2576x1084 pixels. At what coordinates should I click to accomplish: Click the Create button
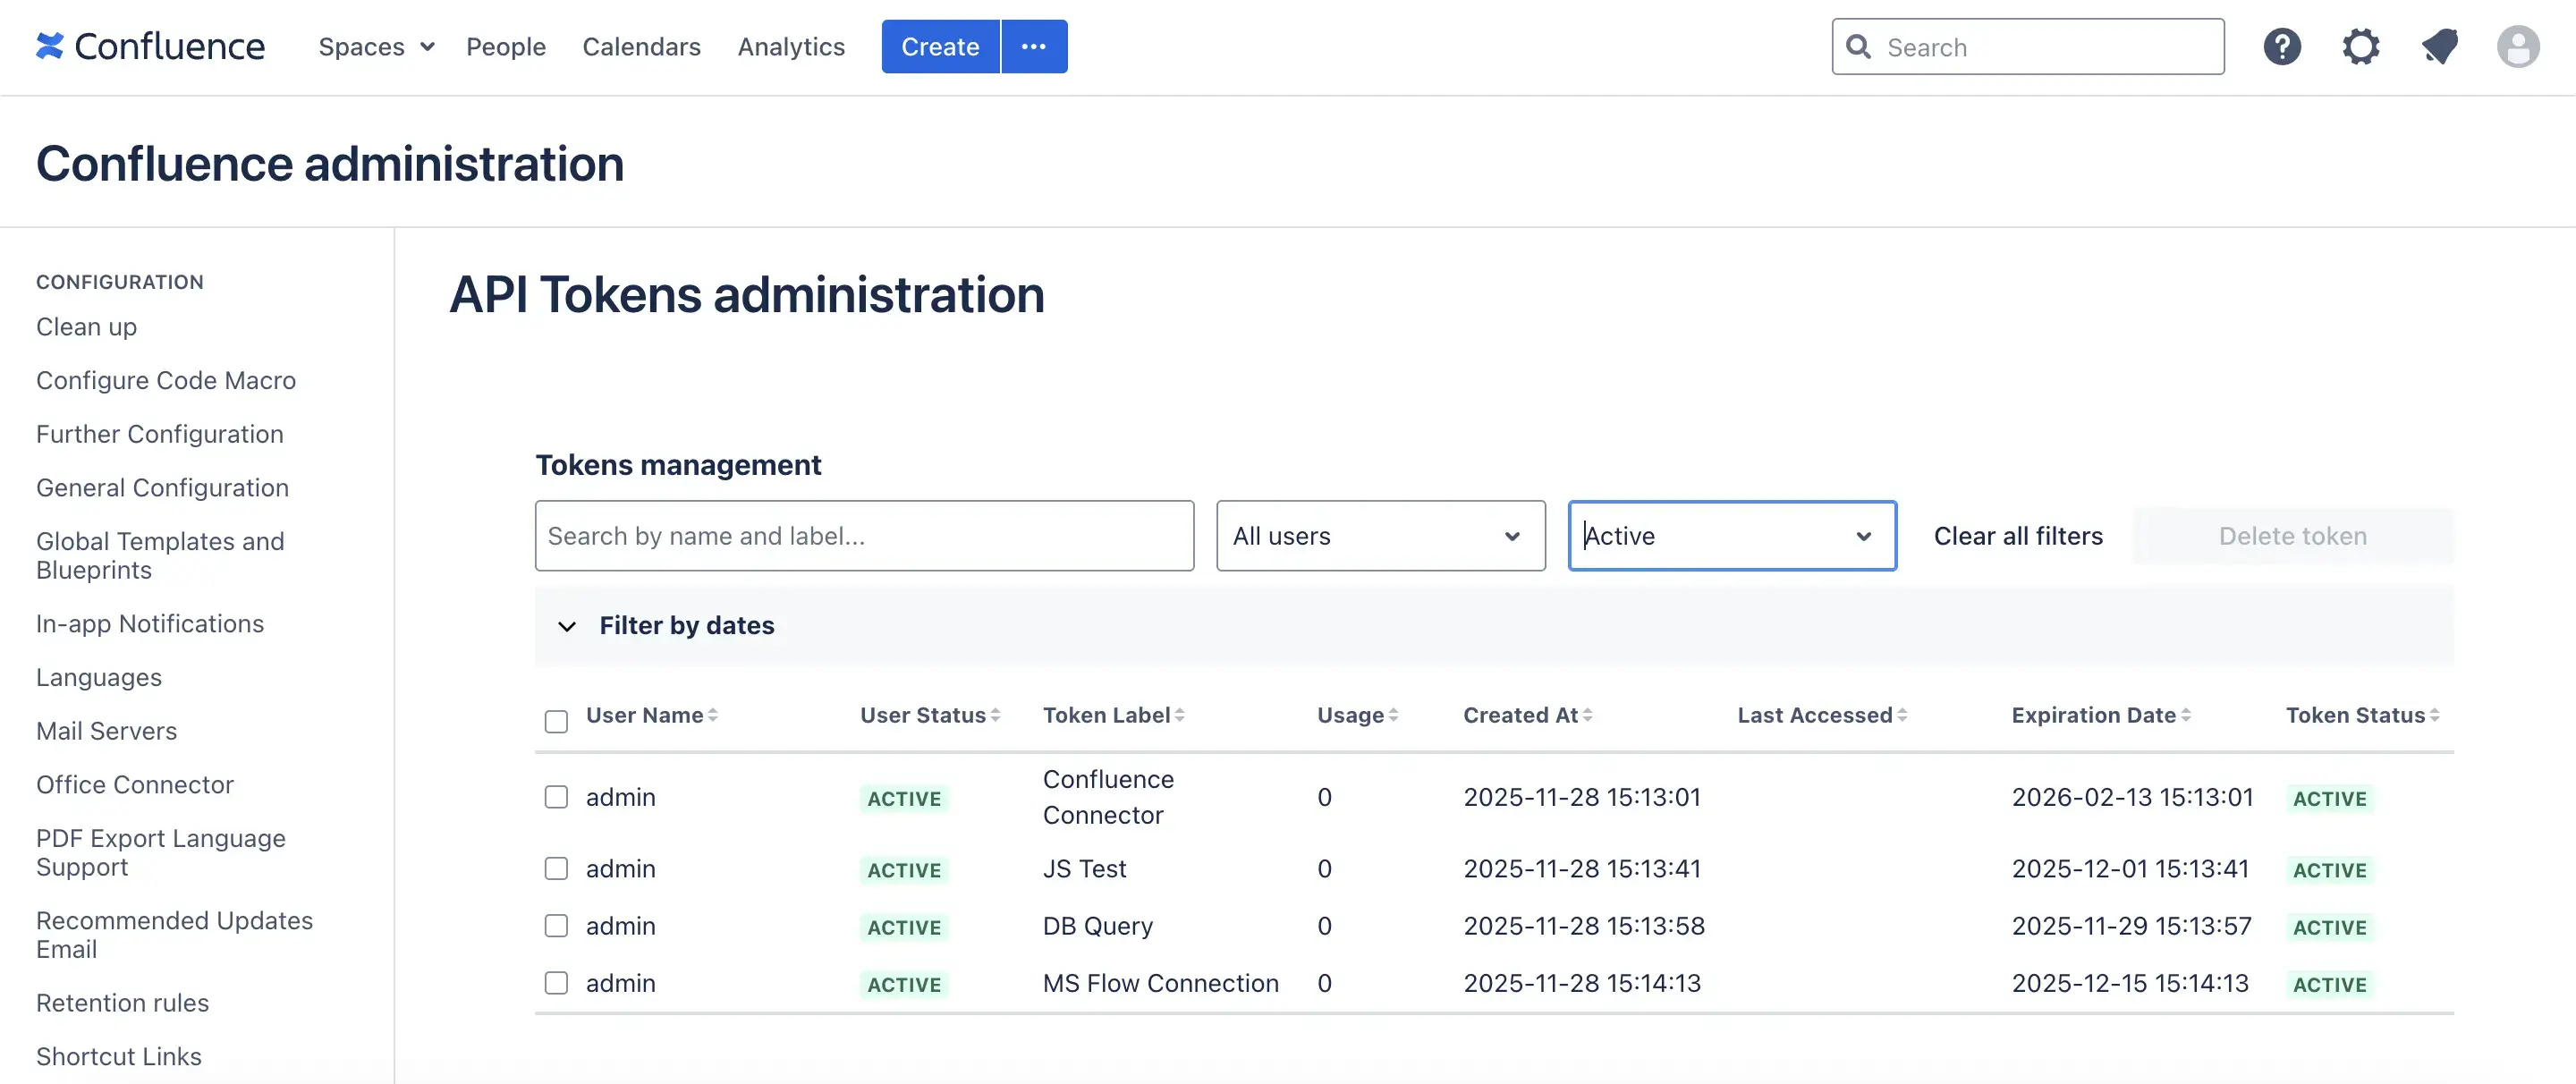pos(940,46)
